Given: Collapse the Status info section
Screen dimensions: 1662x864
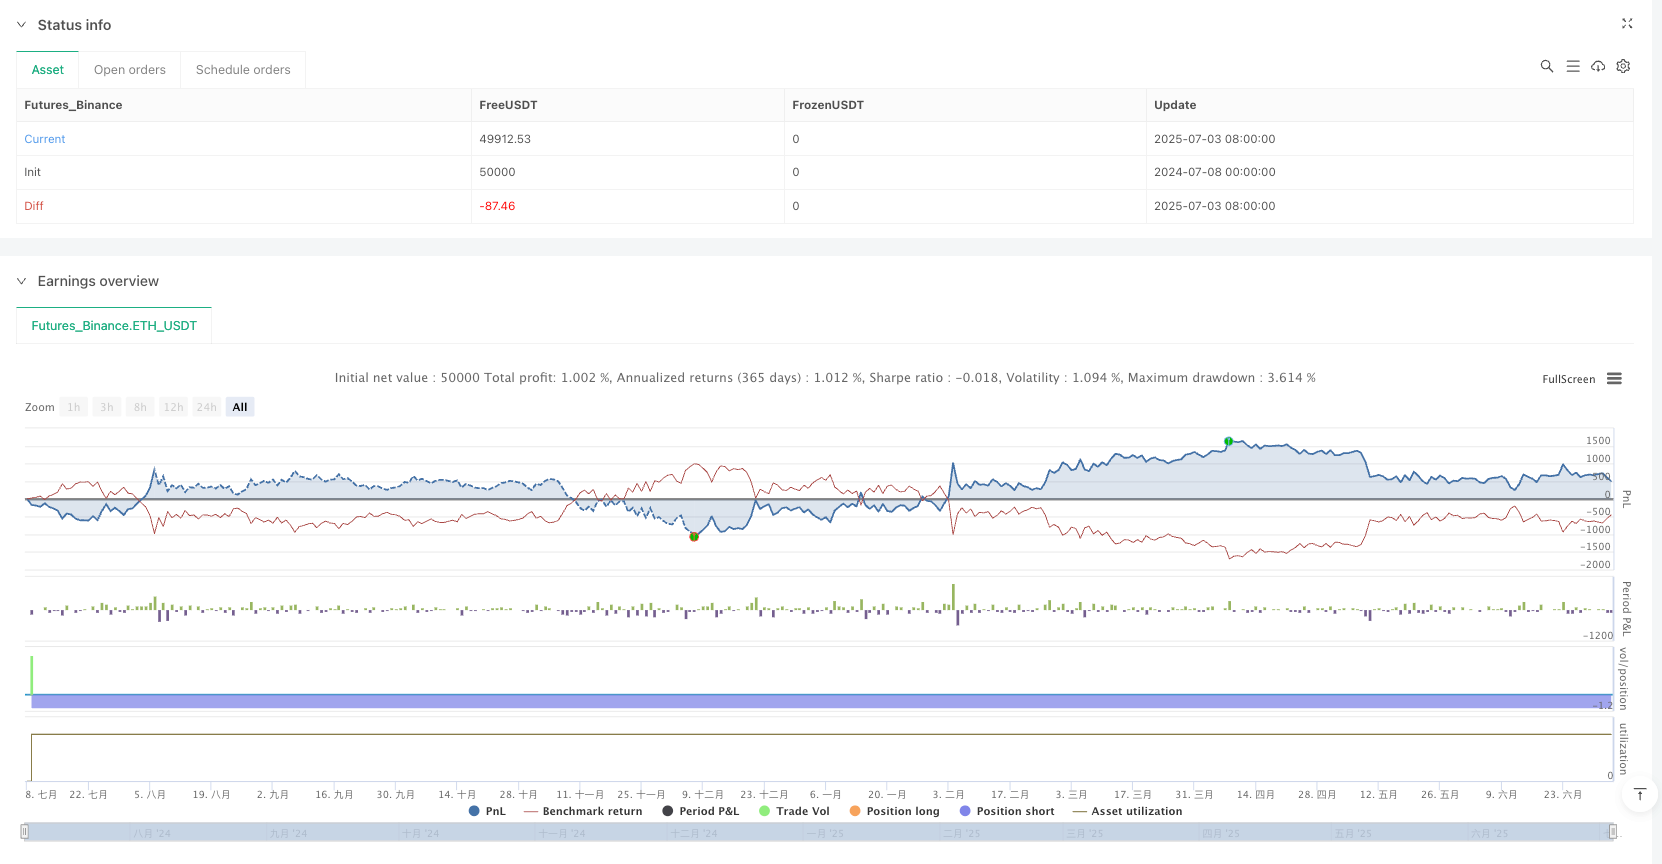Looking at the screenshot, I should tap(21, 25).
